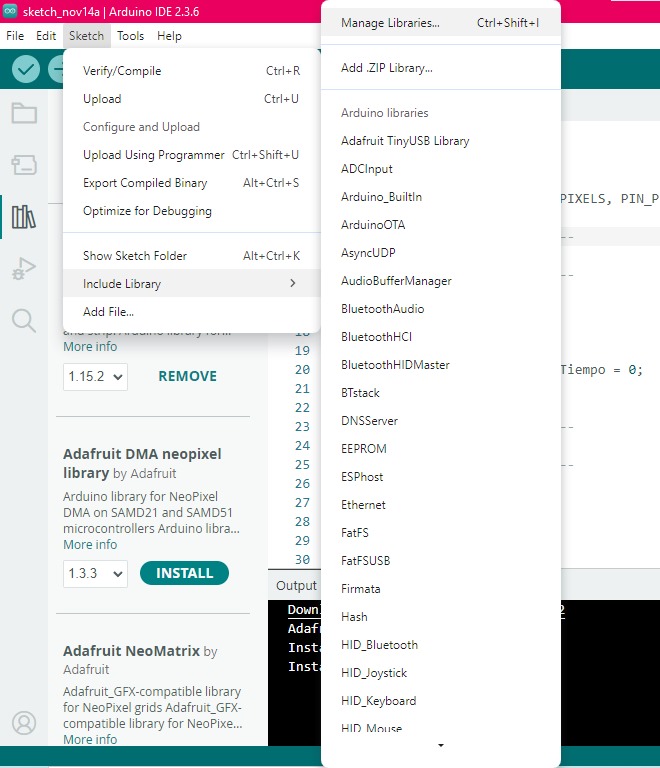The image size is (660, 768).
Task: Click the INSTALL button for DMA neopixel
Action: coord(184,573)
